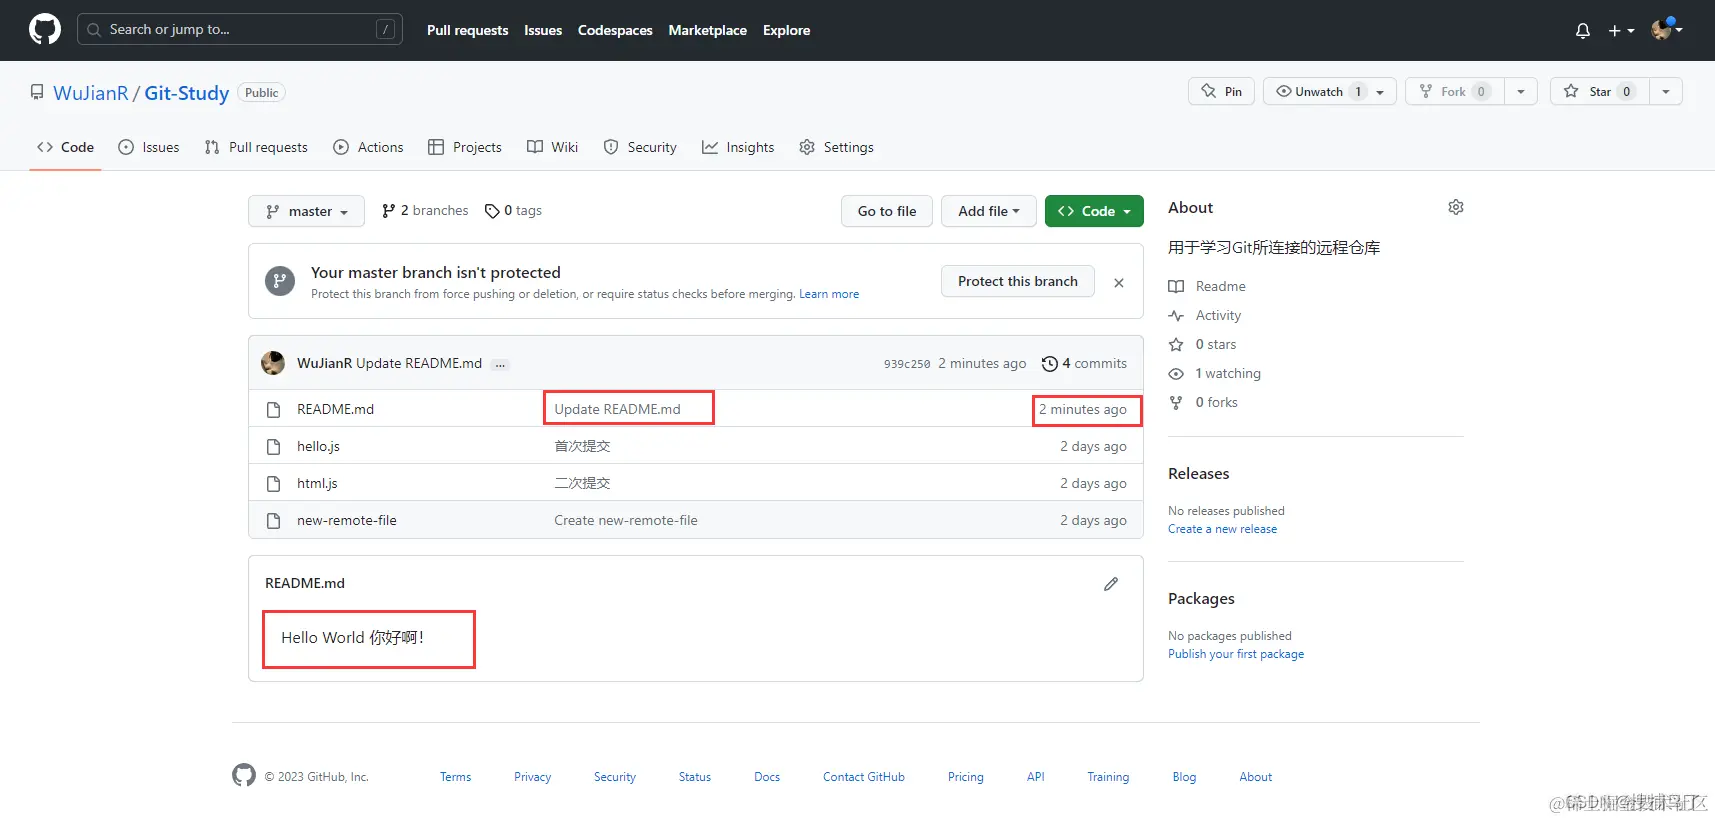
Task: Open WuJianR owner link
Action: click(x=91, y=93)
